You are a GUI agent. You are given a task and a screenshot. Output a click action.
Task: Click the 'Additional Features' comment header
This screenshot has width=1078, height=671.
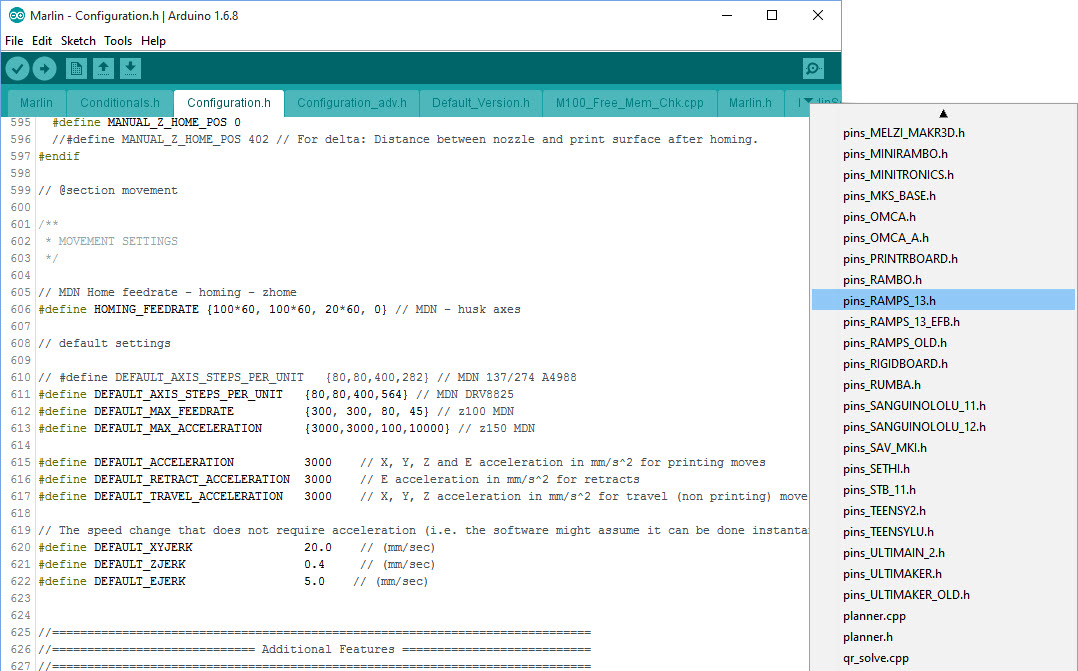tap(327, 649)
